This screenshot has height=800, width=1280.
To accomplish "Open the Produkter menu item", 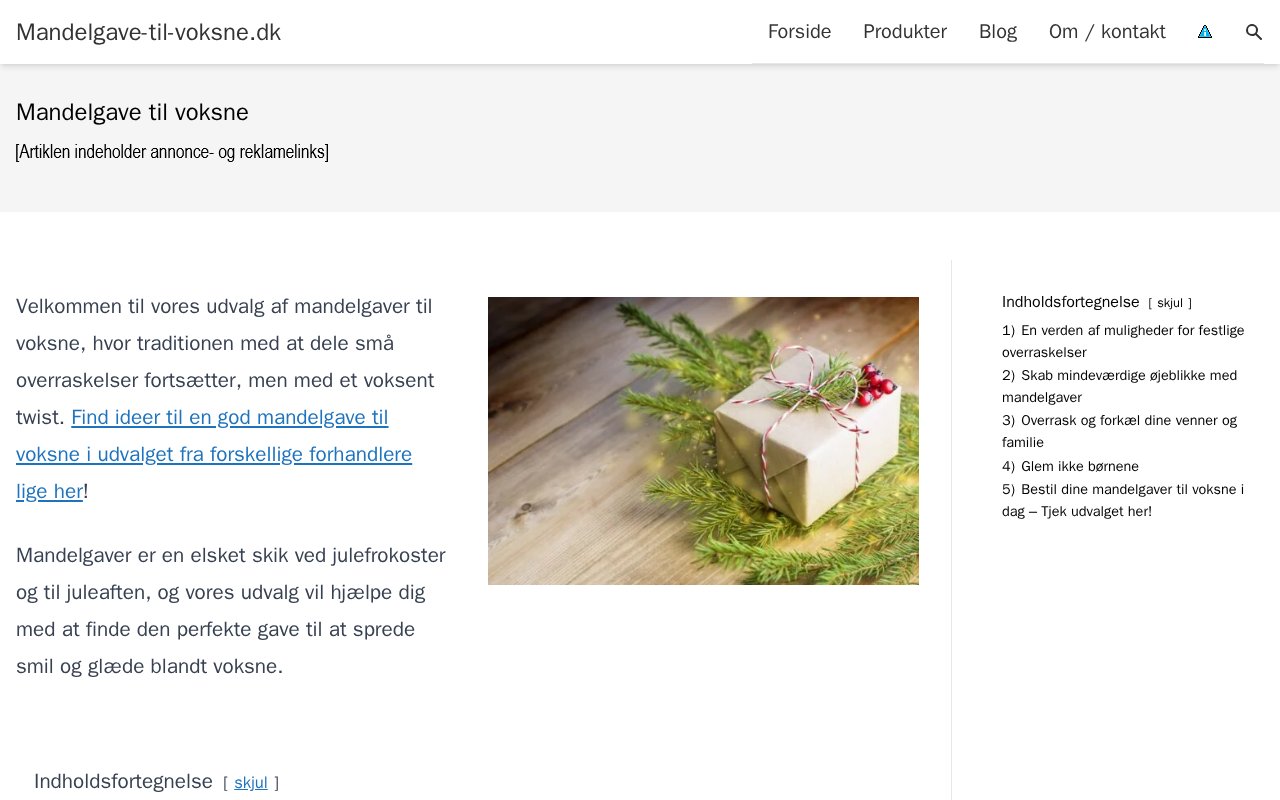I will coord(905,32).
